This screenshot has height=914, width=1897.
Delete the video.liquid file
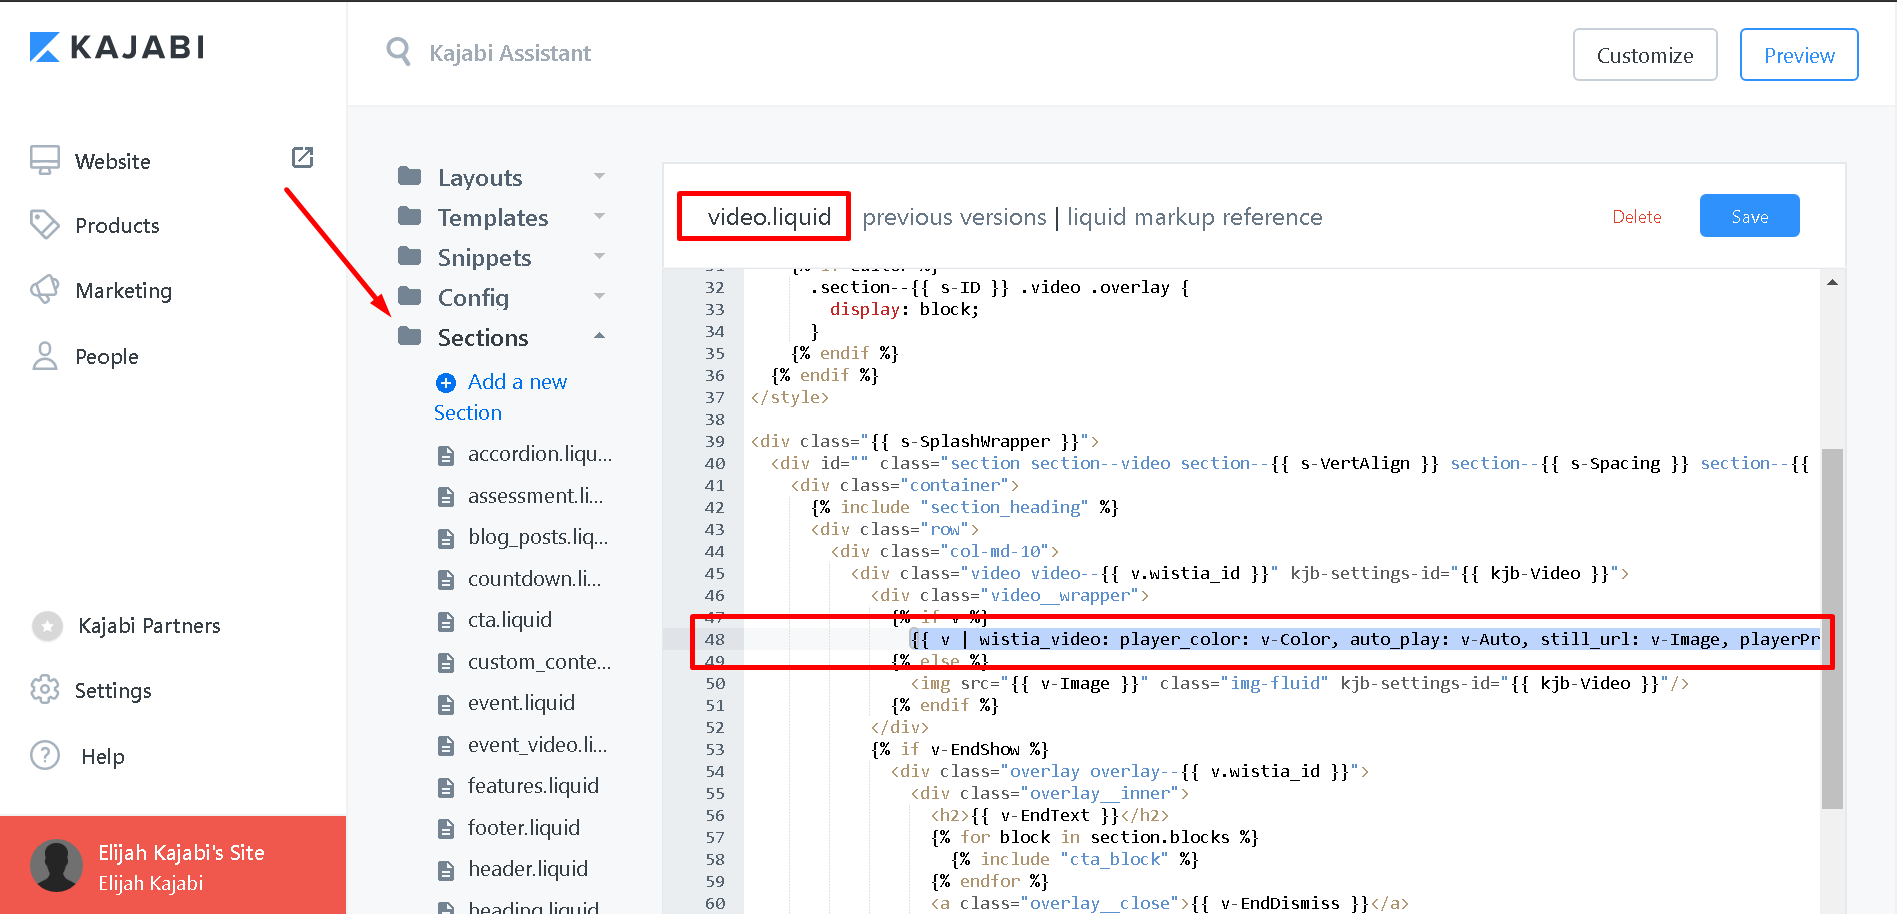click(1637, 217)
